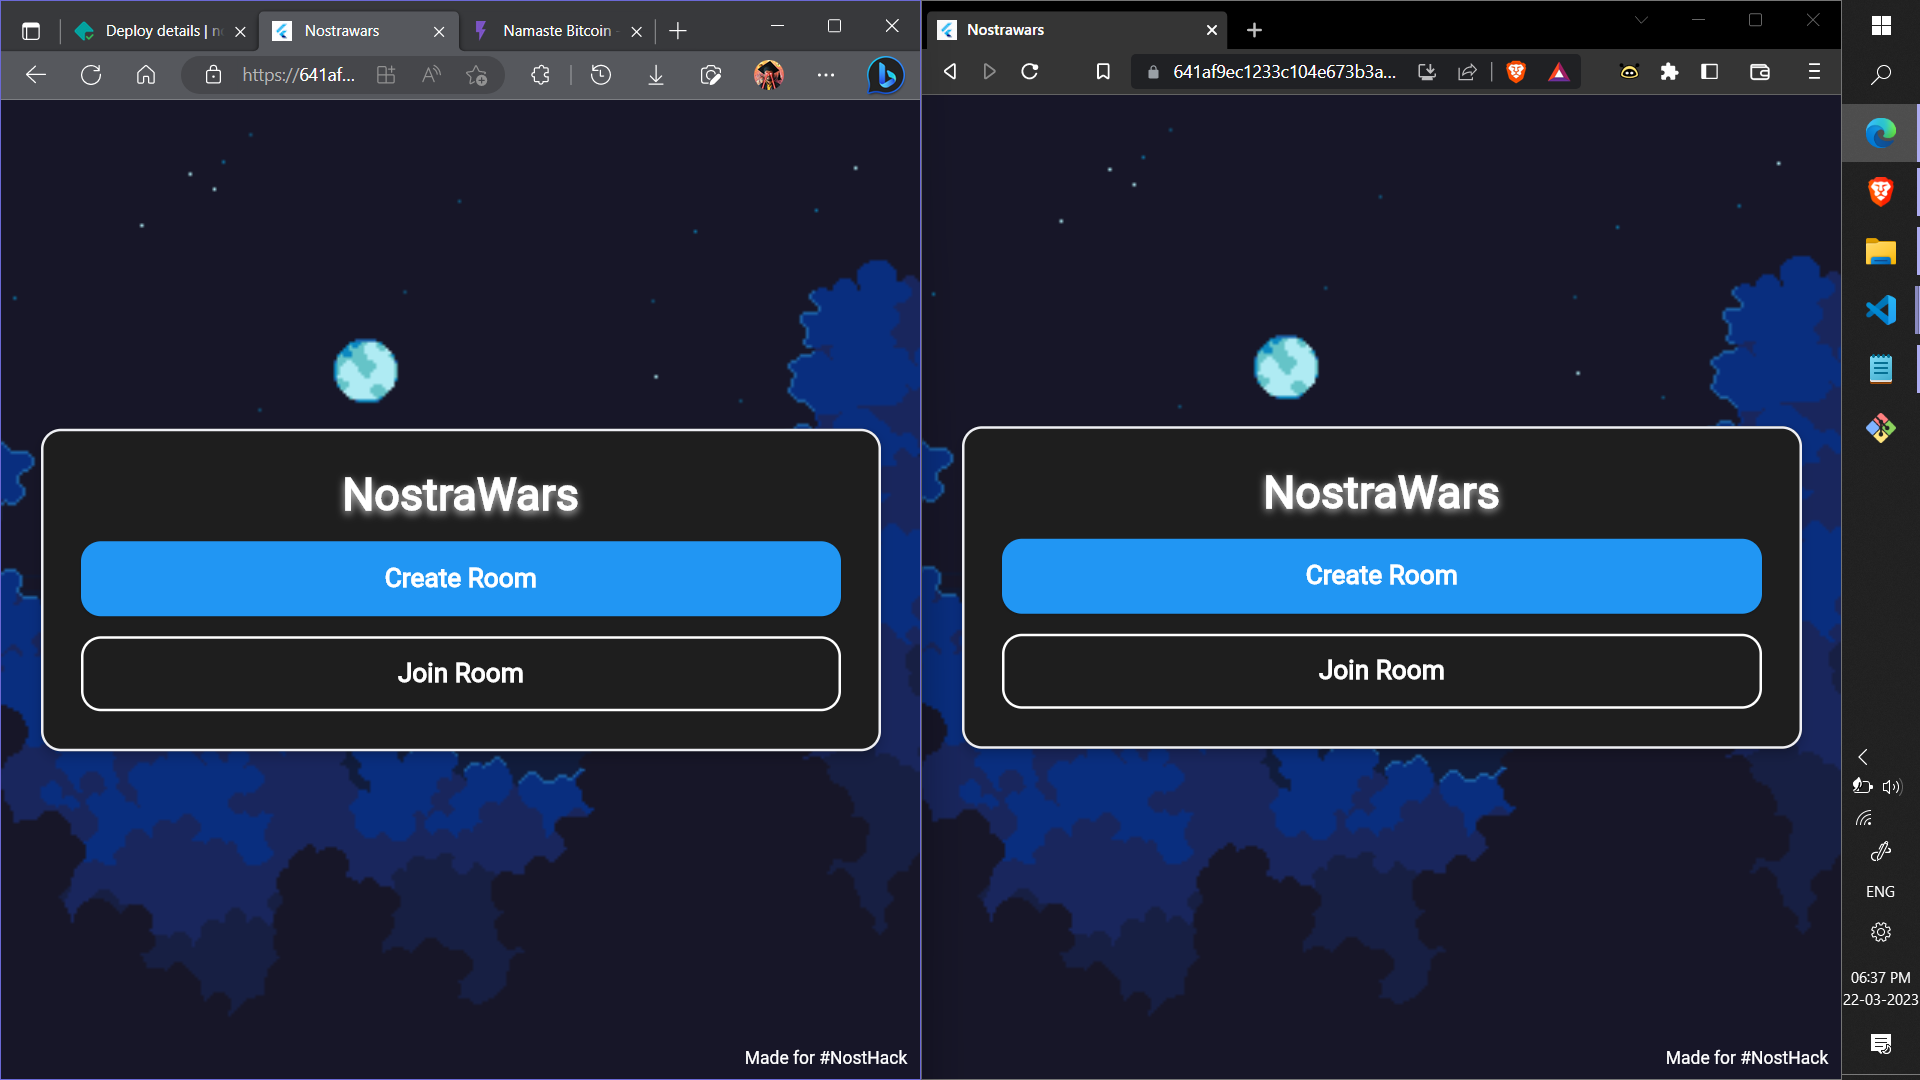Click Brave address bar URL field

point(1283,72)
